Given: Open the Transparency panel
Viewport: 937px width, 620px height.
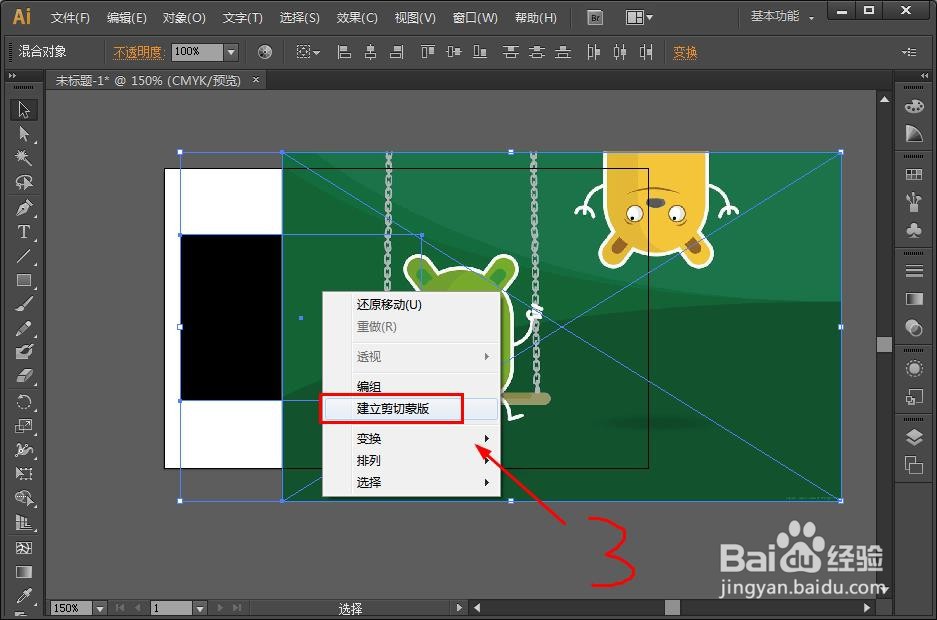Looking at the screenshot, I should tap(914, 327).
